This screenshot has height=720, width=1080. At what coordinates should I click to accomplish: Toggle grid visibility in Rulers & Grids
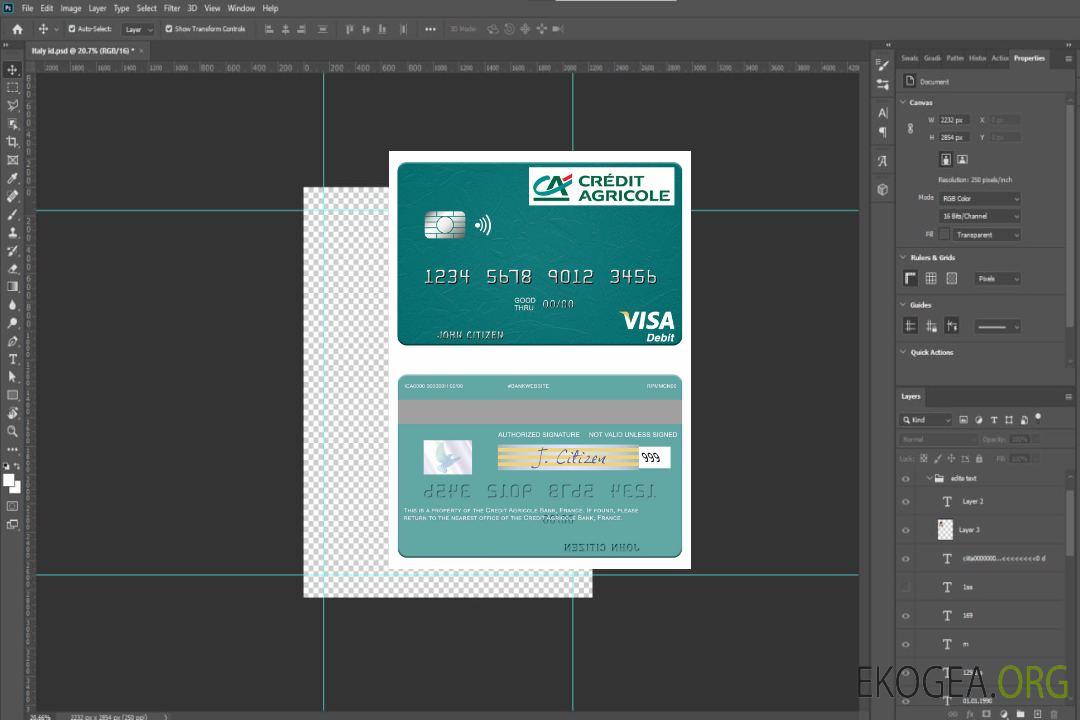tap(931, 278)
